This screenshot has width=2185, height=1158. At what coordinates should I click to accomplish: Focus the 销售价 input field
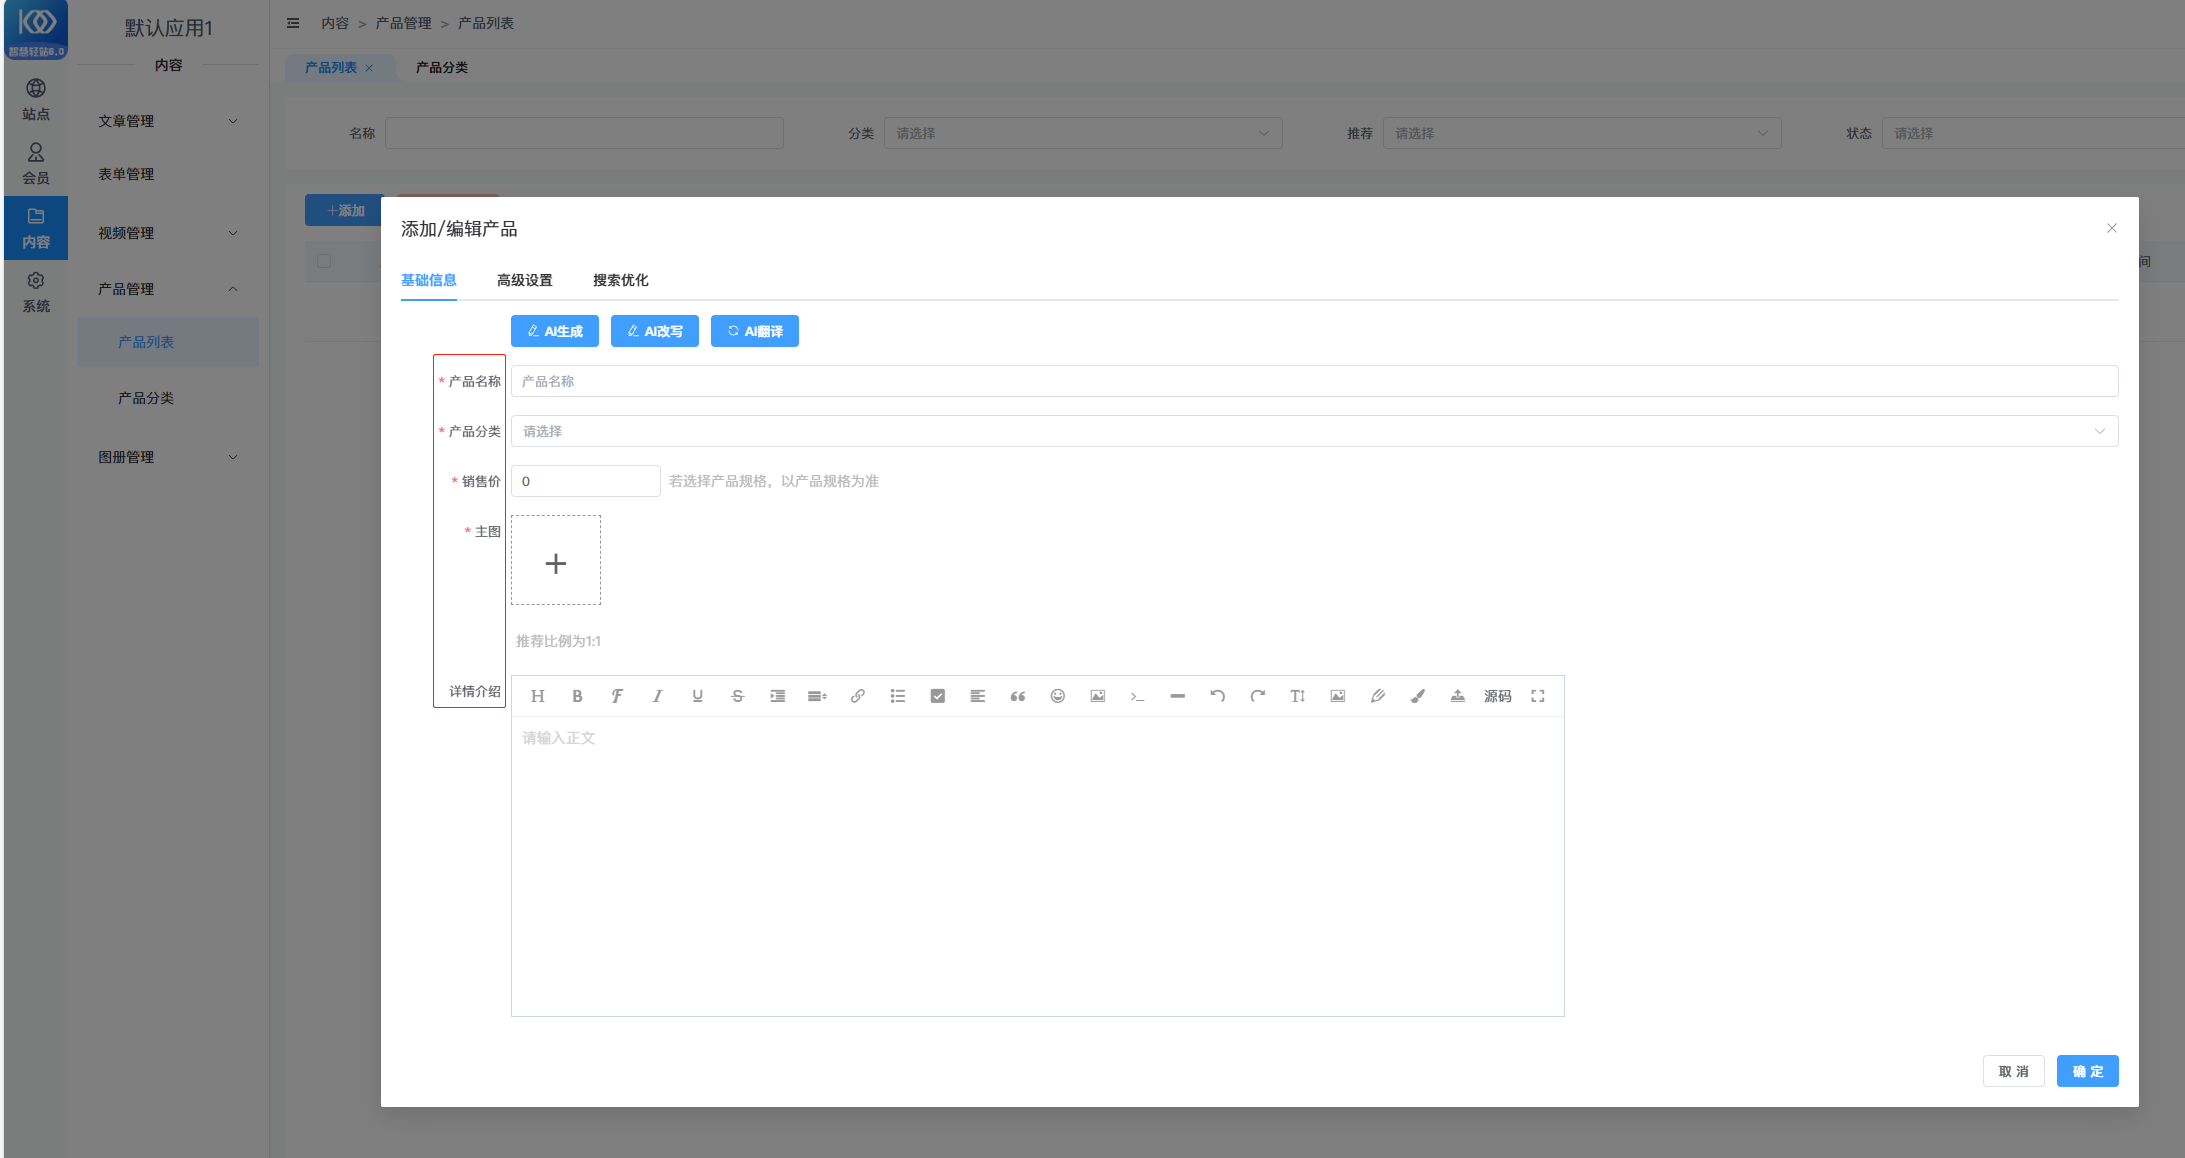[x=586, y=481]
